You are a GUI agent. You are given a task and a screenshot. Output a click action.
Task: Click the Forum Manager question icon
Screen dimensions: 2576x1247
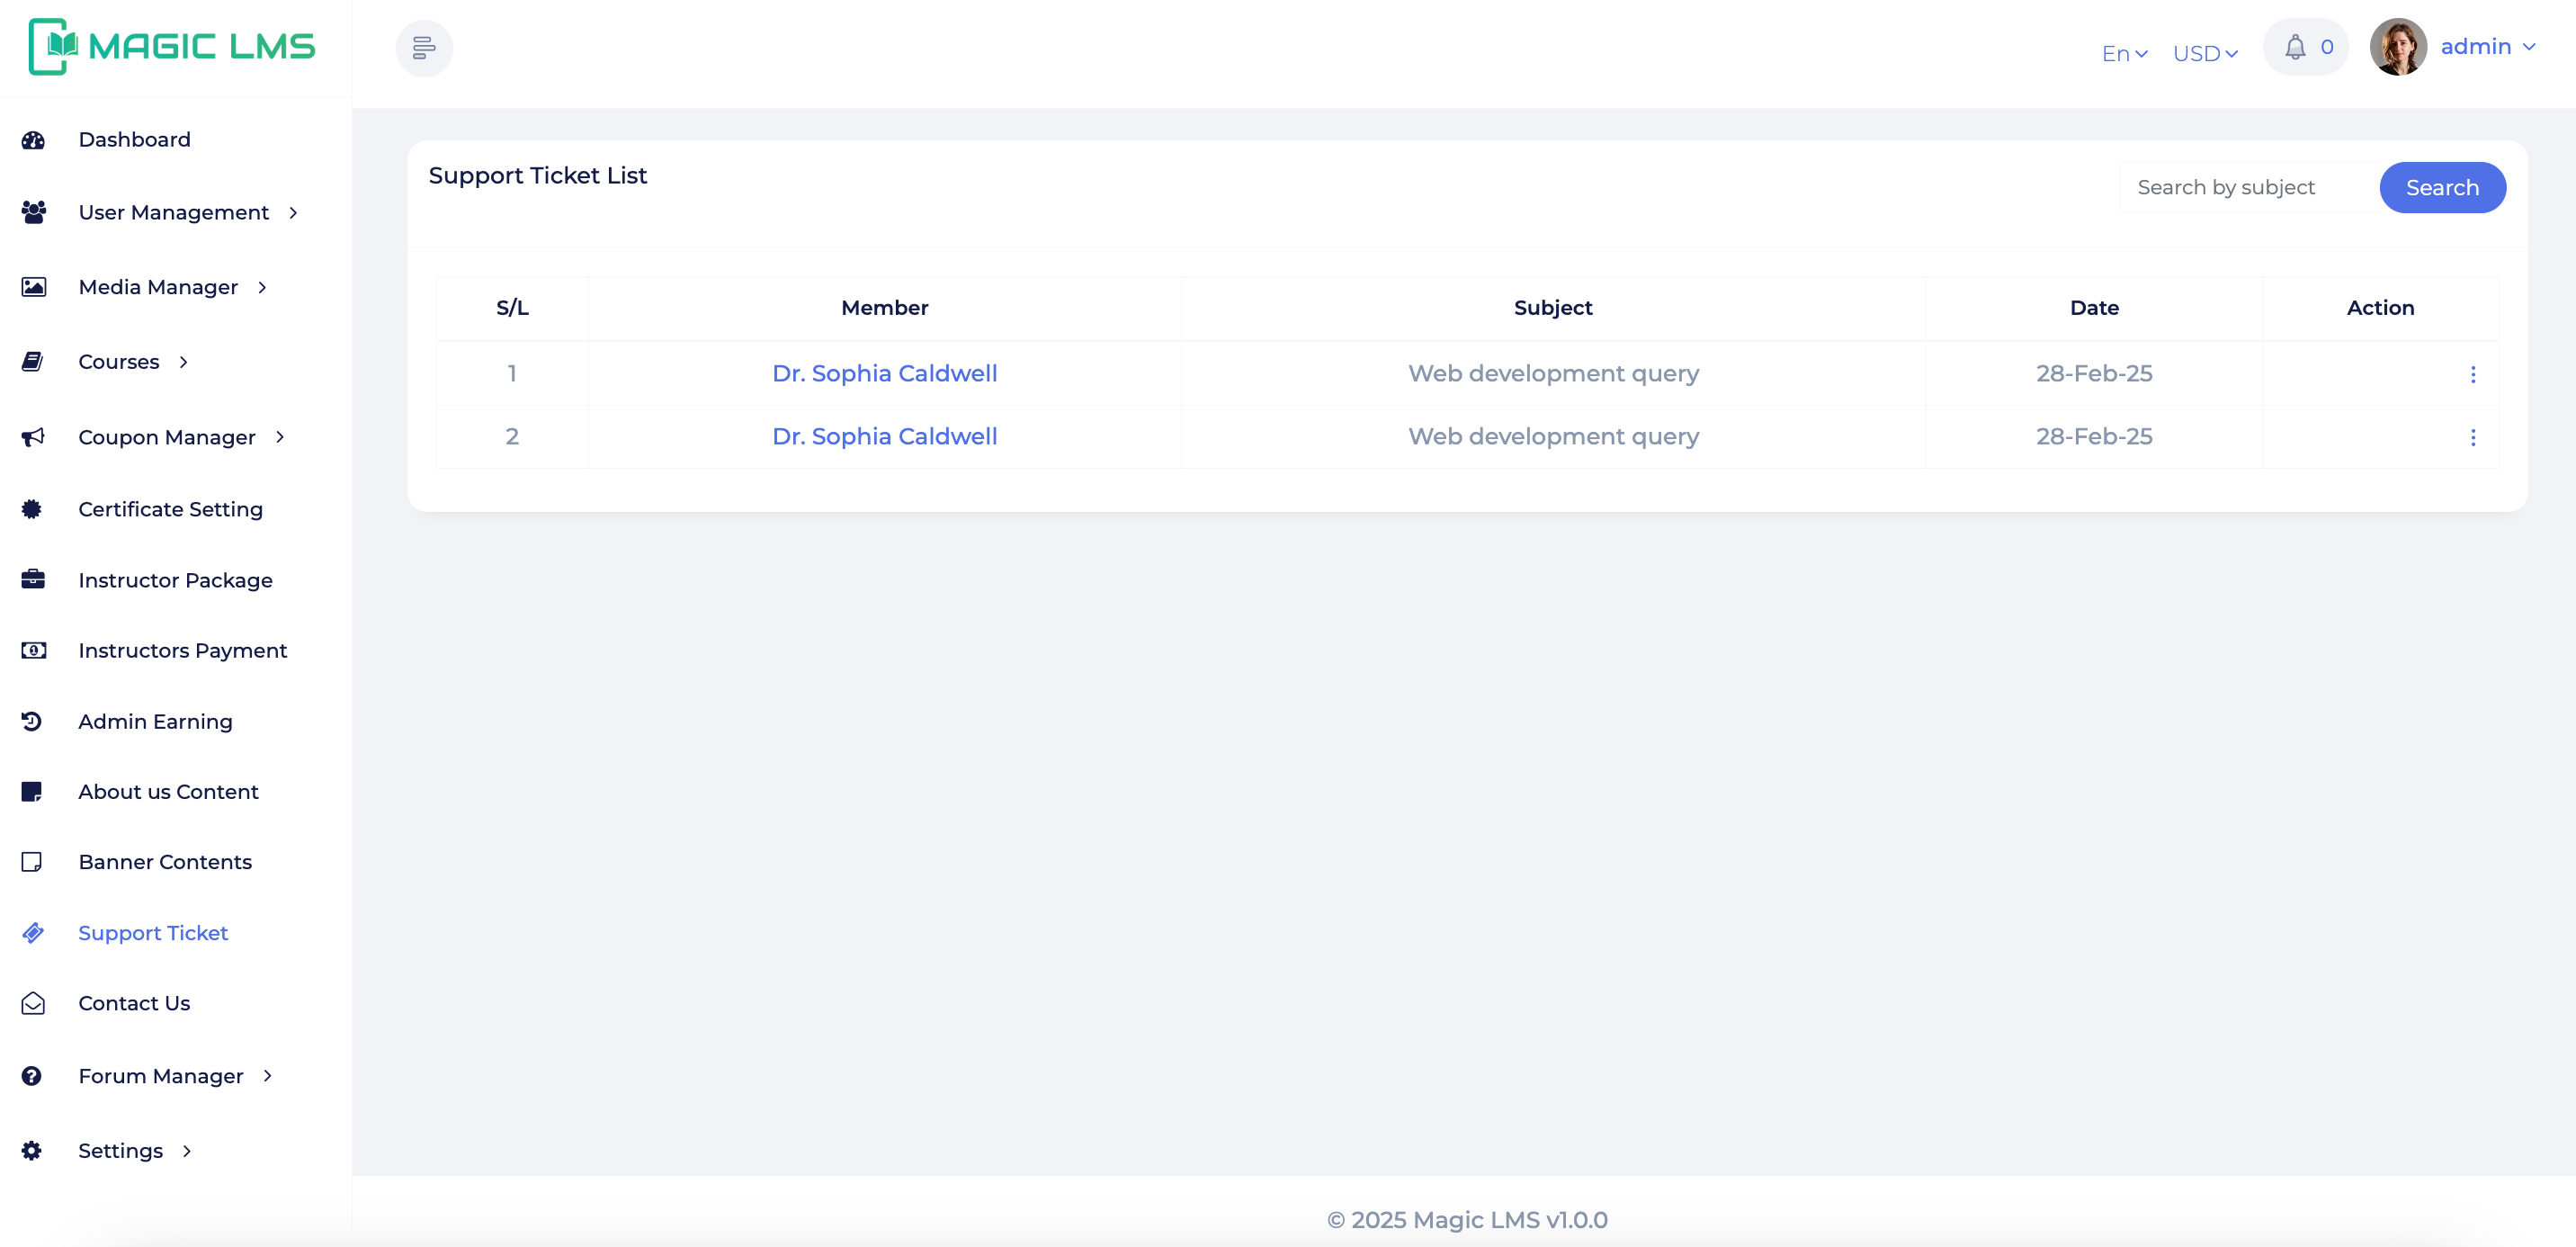(32, 1076)
